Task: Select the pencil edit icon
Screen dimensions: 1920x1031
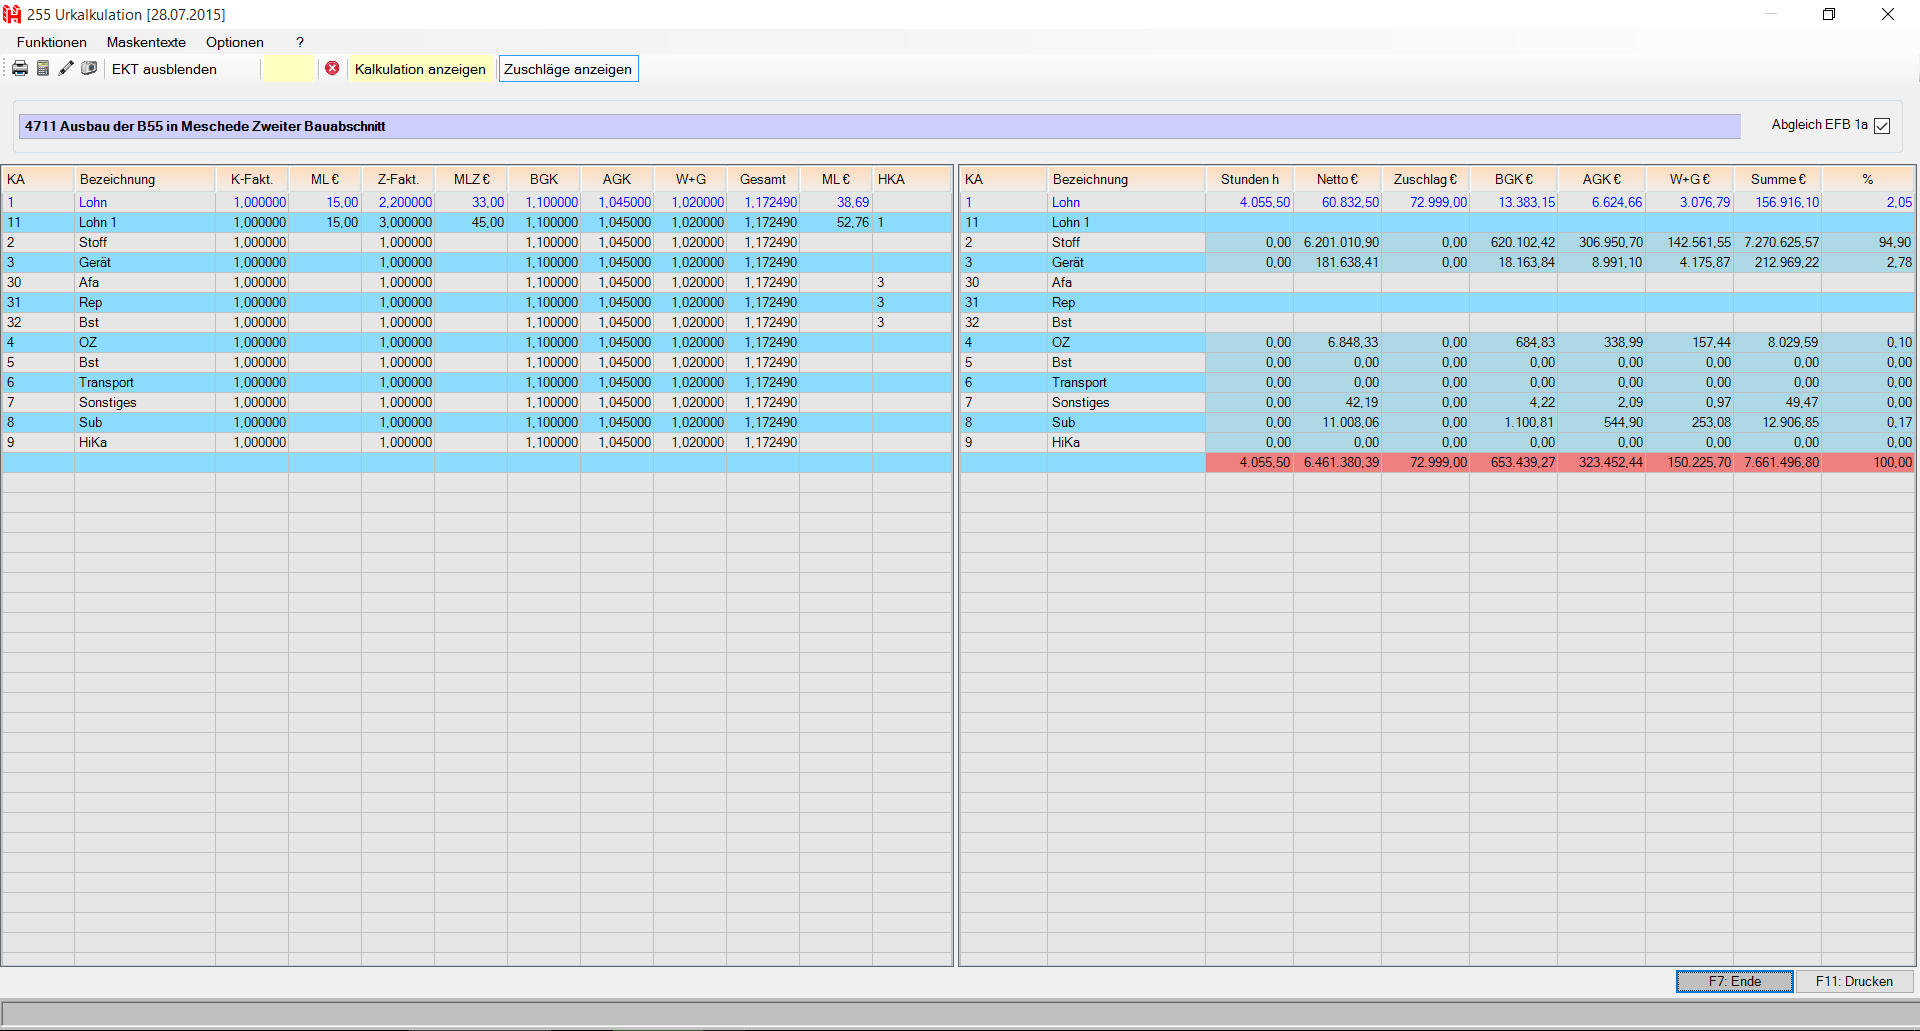Action: tap(66, 68)
